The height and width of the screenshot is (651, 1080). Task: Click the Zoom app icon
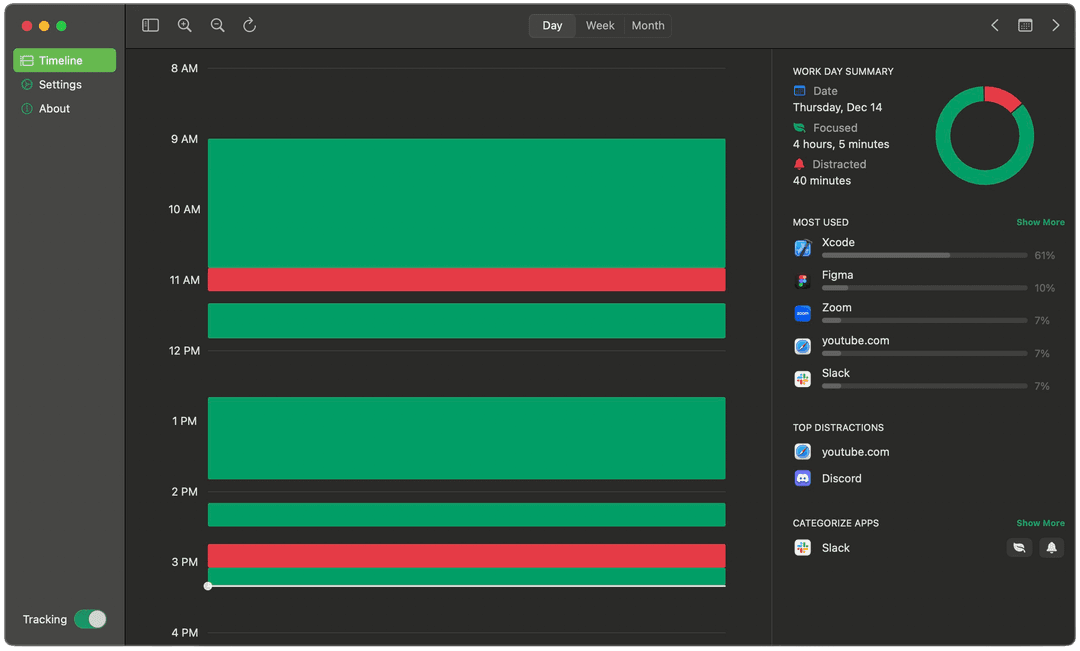pos(802,313)
